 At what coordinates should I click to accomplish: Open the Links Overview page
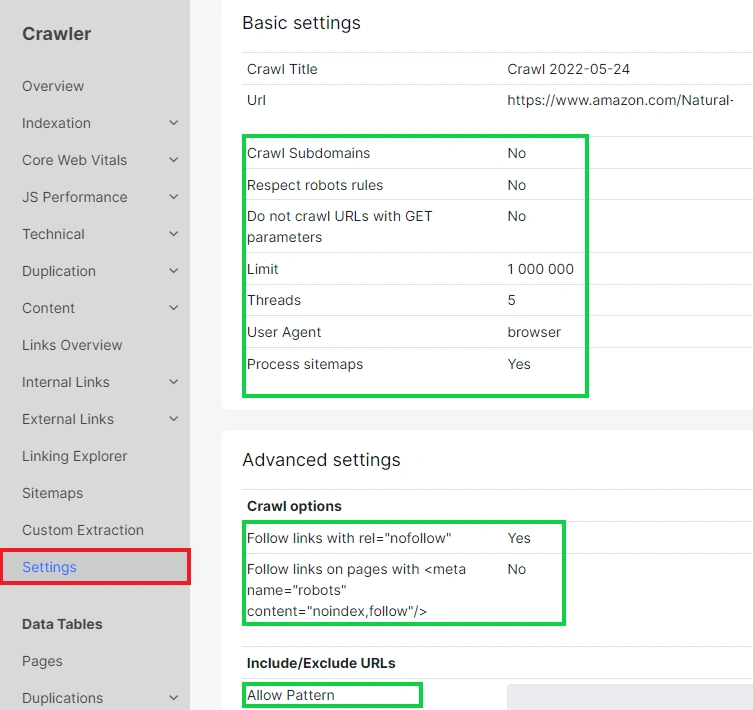[72, 345]
